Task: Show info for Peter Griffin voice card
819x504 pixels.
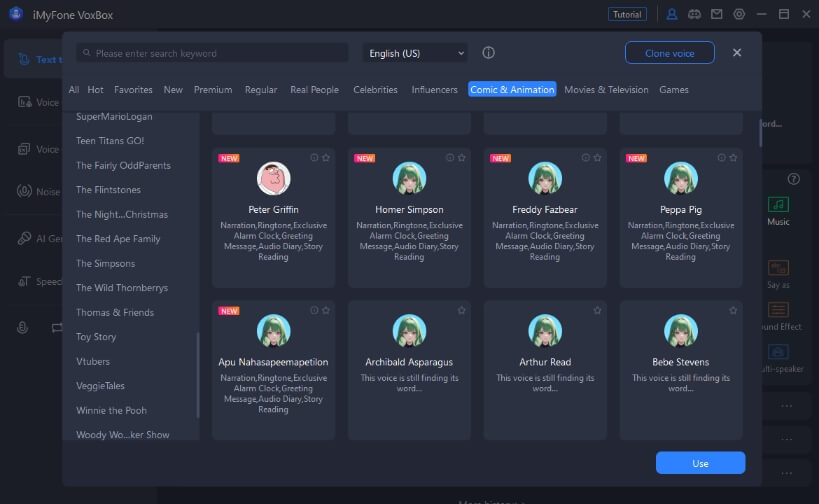Action: [314, 158]
